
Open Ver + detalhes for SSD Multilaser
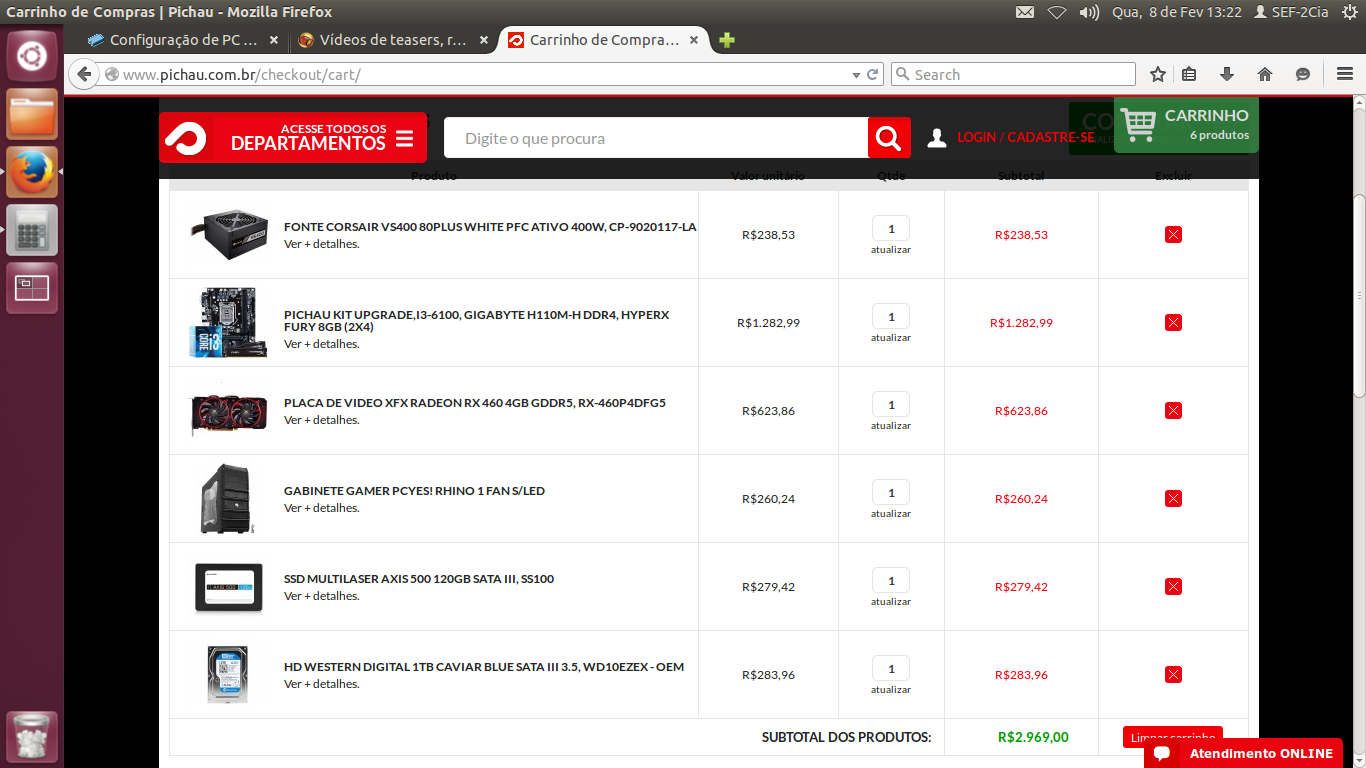coord(321,596)
